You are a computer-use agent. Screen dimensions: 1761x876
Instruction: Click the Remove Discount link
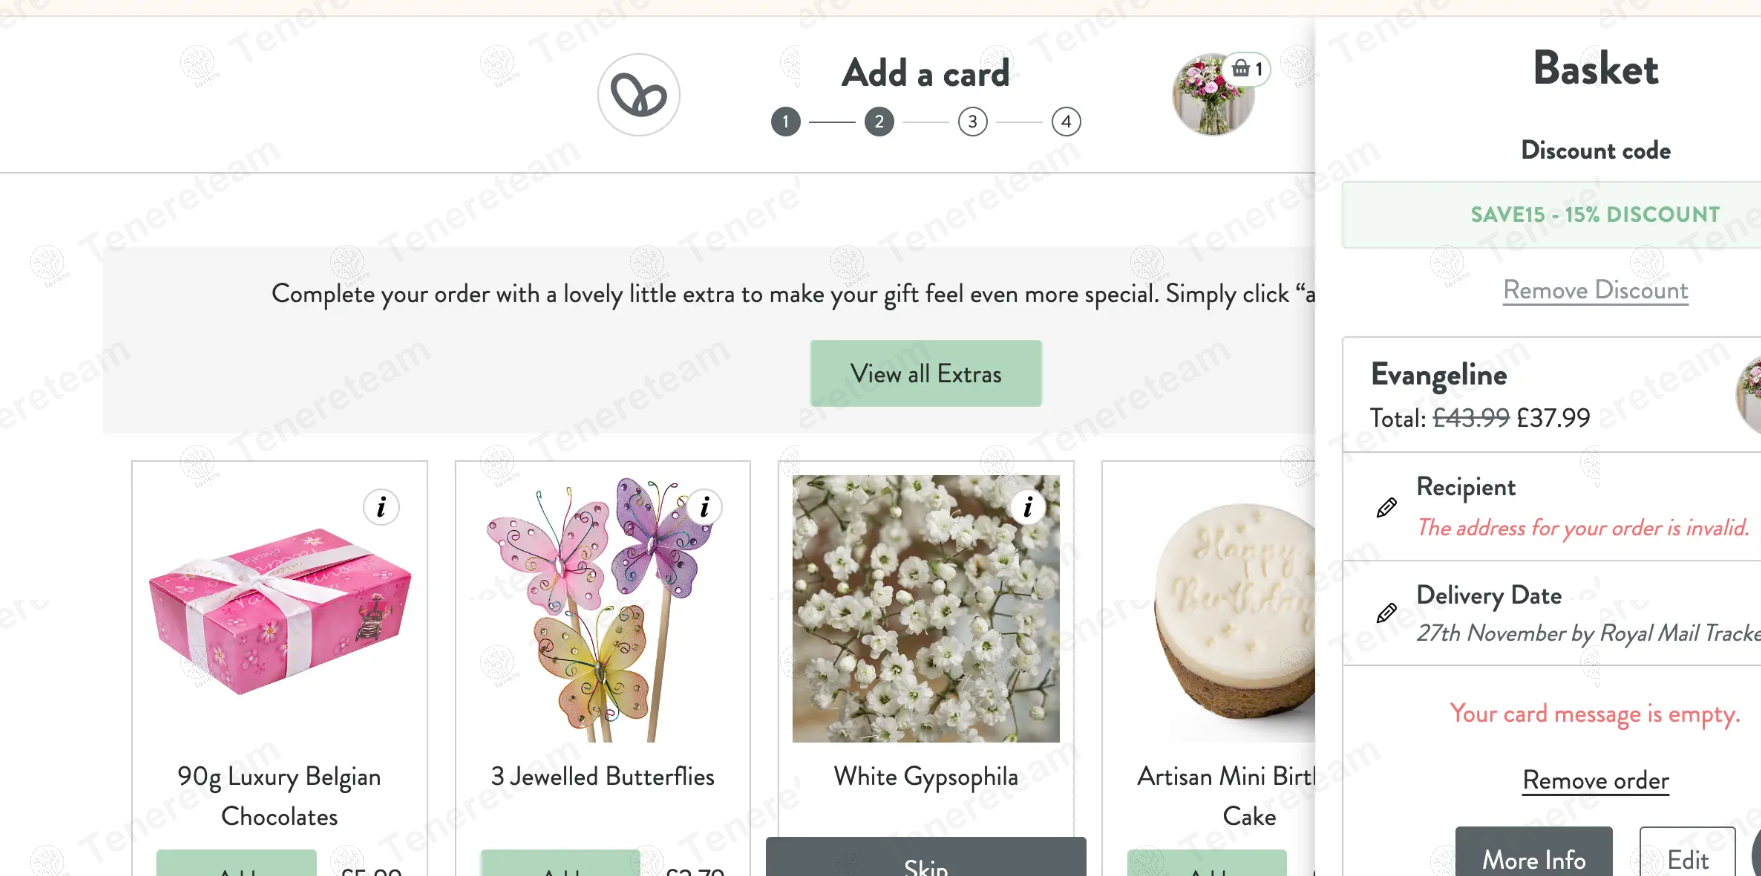1595,290
